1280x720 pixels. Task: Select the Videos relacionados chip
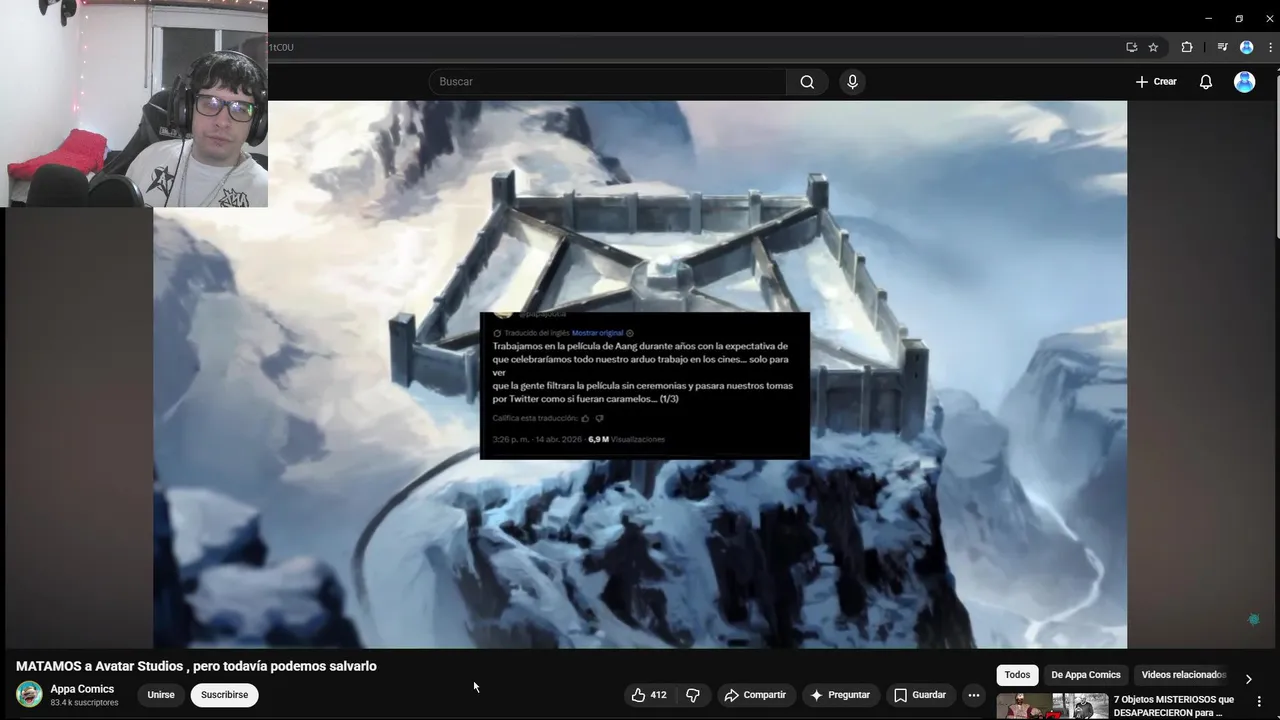coord(1184,675)
